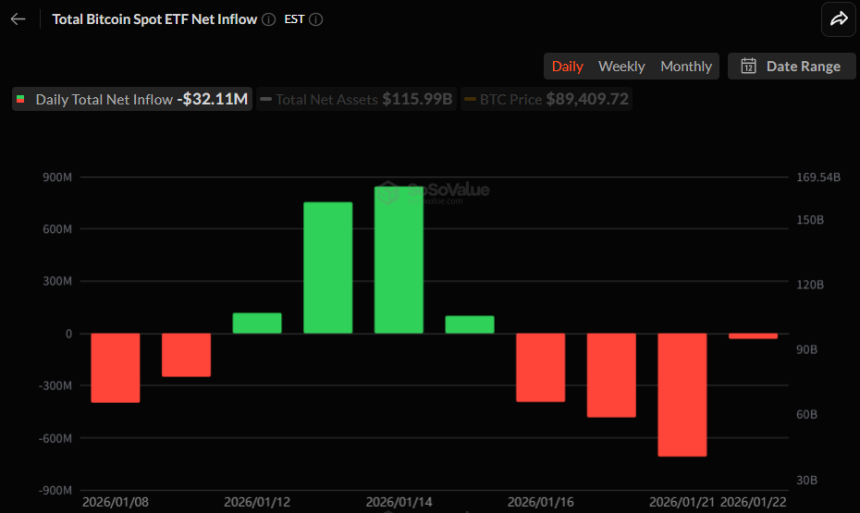This screenshot has width=860, height=513.
Task: Click the share arrow icon
Action: (835, 19)
